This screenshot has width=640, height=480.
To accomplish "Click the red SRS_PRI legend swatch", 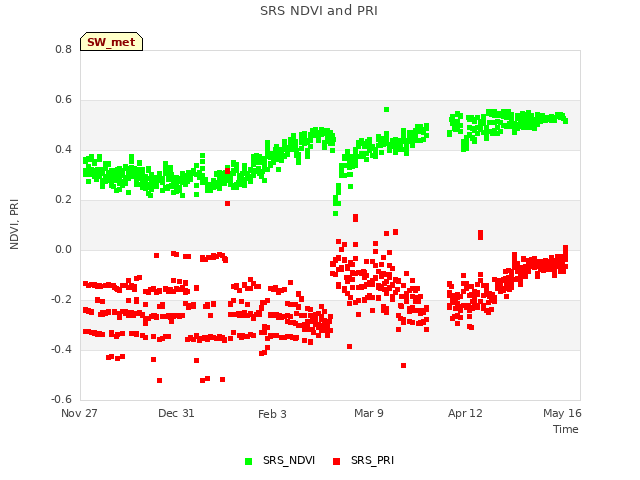I will [x=336, y=461].
